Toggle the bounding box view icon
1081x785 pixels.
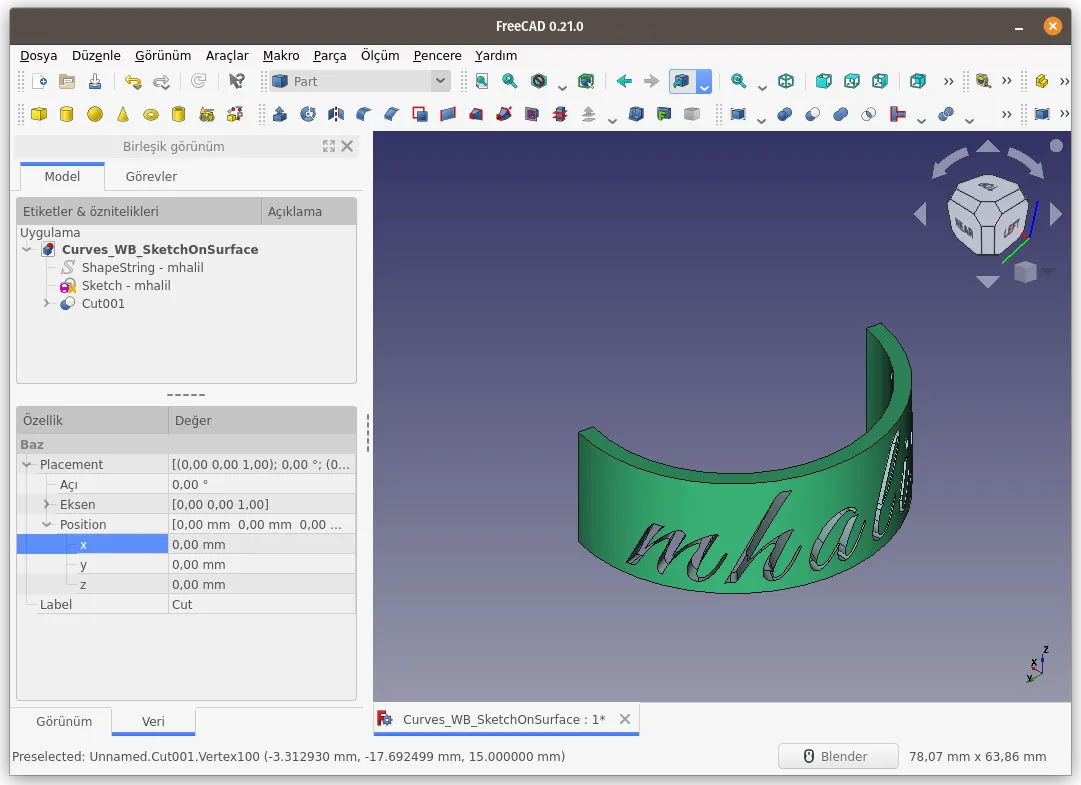pos(586,81)
